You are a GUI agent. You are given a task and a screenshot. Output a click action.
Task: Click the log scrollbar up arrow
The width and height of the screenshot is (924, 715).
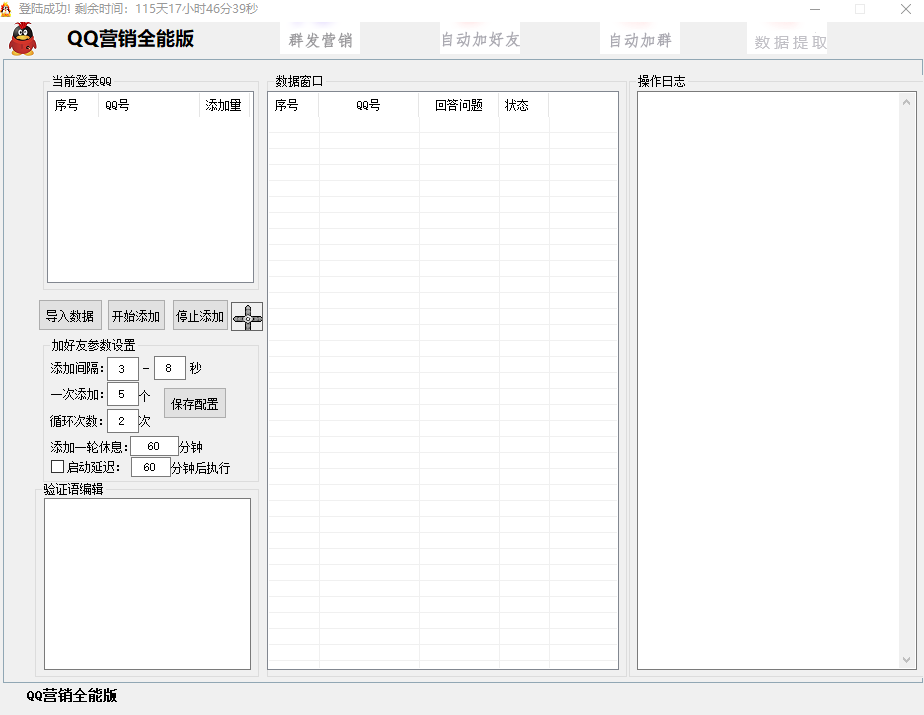point(907,100)
